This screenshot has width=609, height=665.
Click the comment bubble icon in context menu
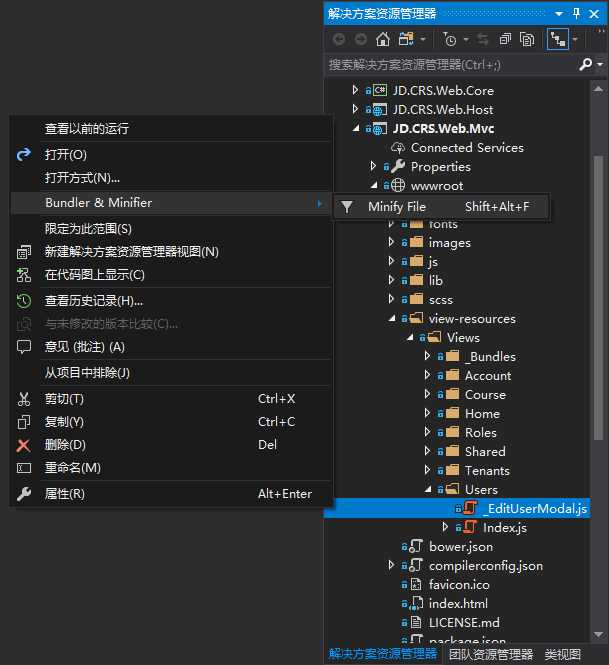pyautogui.click(x=24, y=347)
